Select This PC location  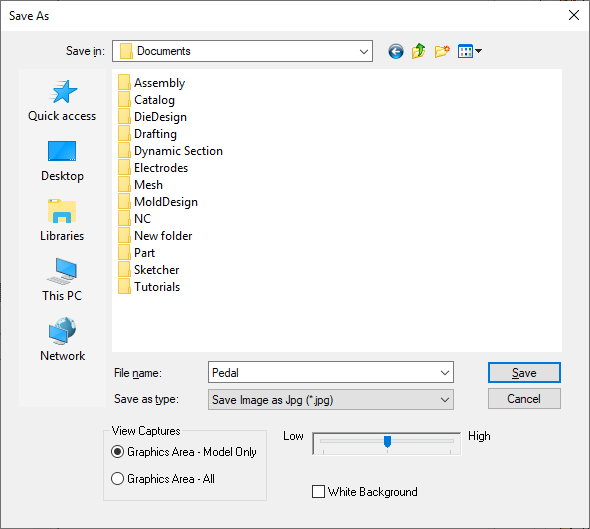point(62,280)
